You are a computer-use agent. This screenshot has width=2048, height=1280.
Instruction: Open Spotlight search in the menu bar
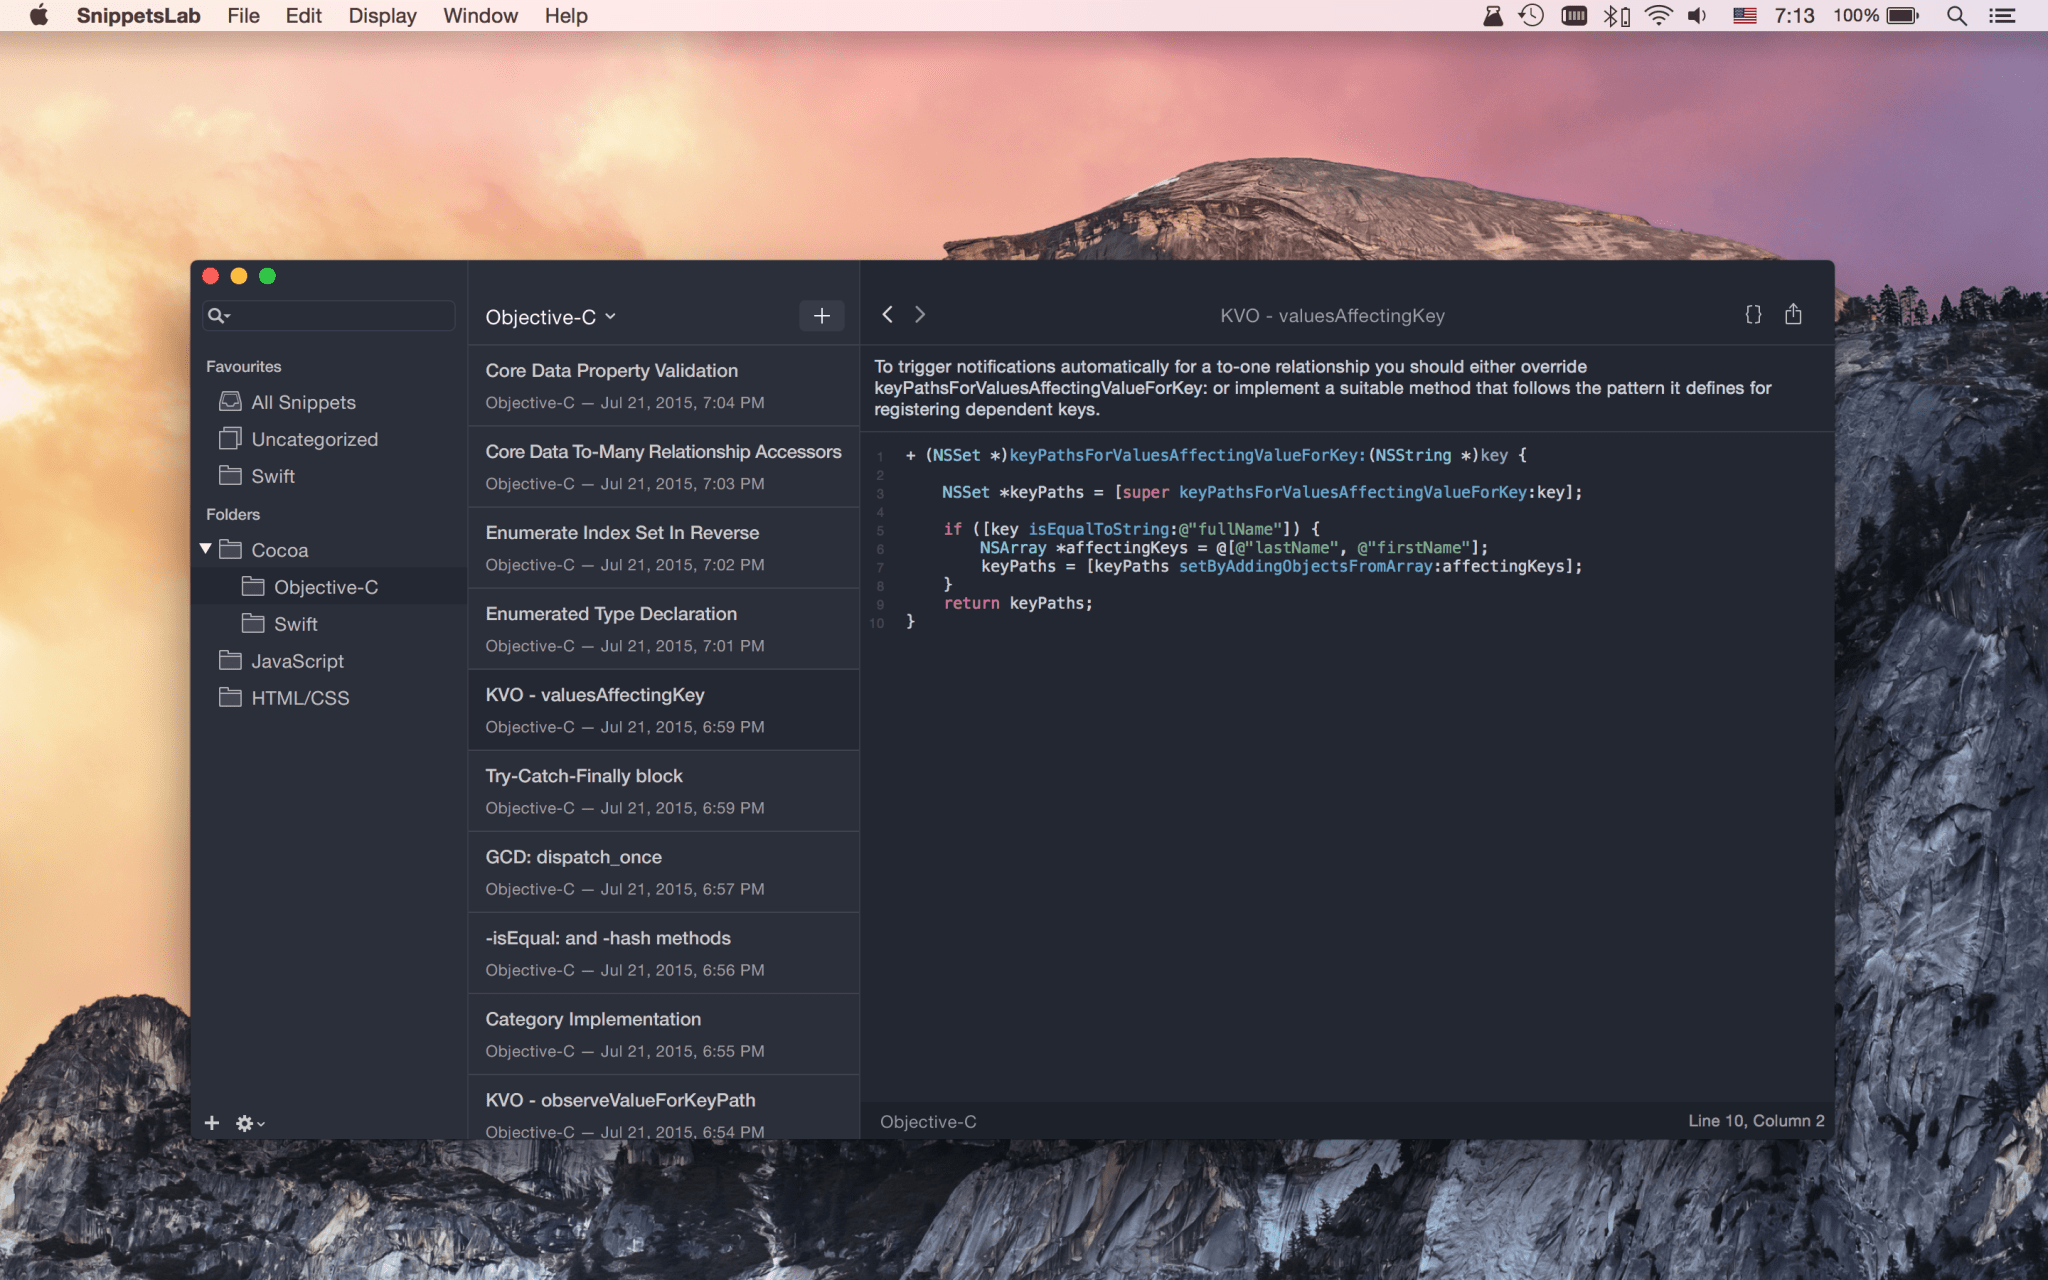tap(1956, 16)
